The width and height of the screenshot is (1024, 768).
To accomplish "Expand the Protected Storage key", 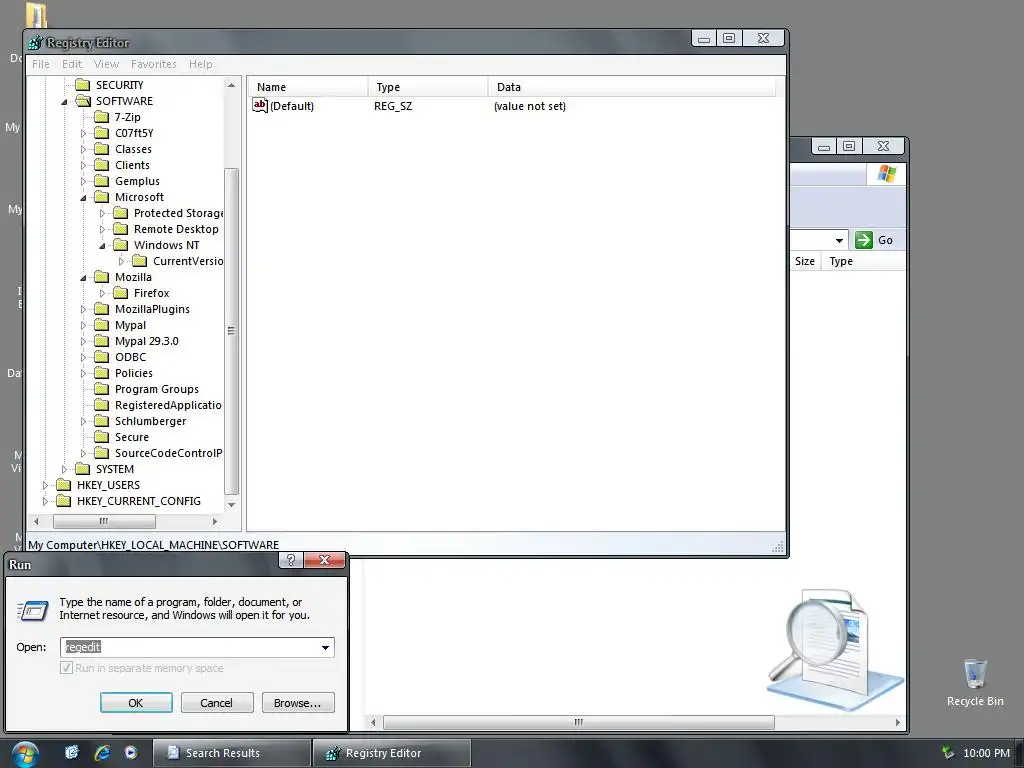I will tap(102, 214).
